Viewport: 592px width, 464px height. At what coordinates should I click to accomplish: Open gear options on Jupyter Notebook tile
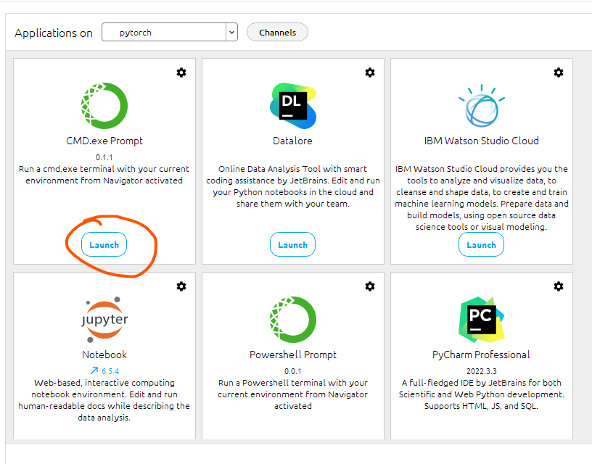point(181,286)
